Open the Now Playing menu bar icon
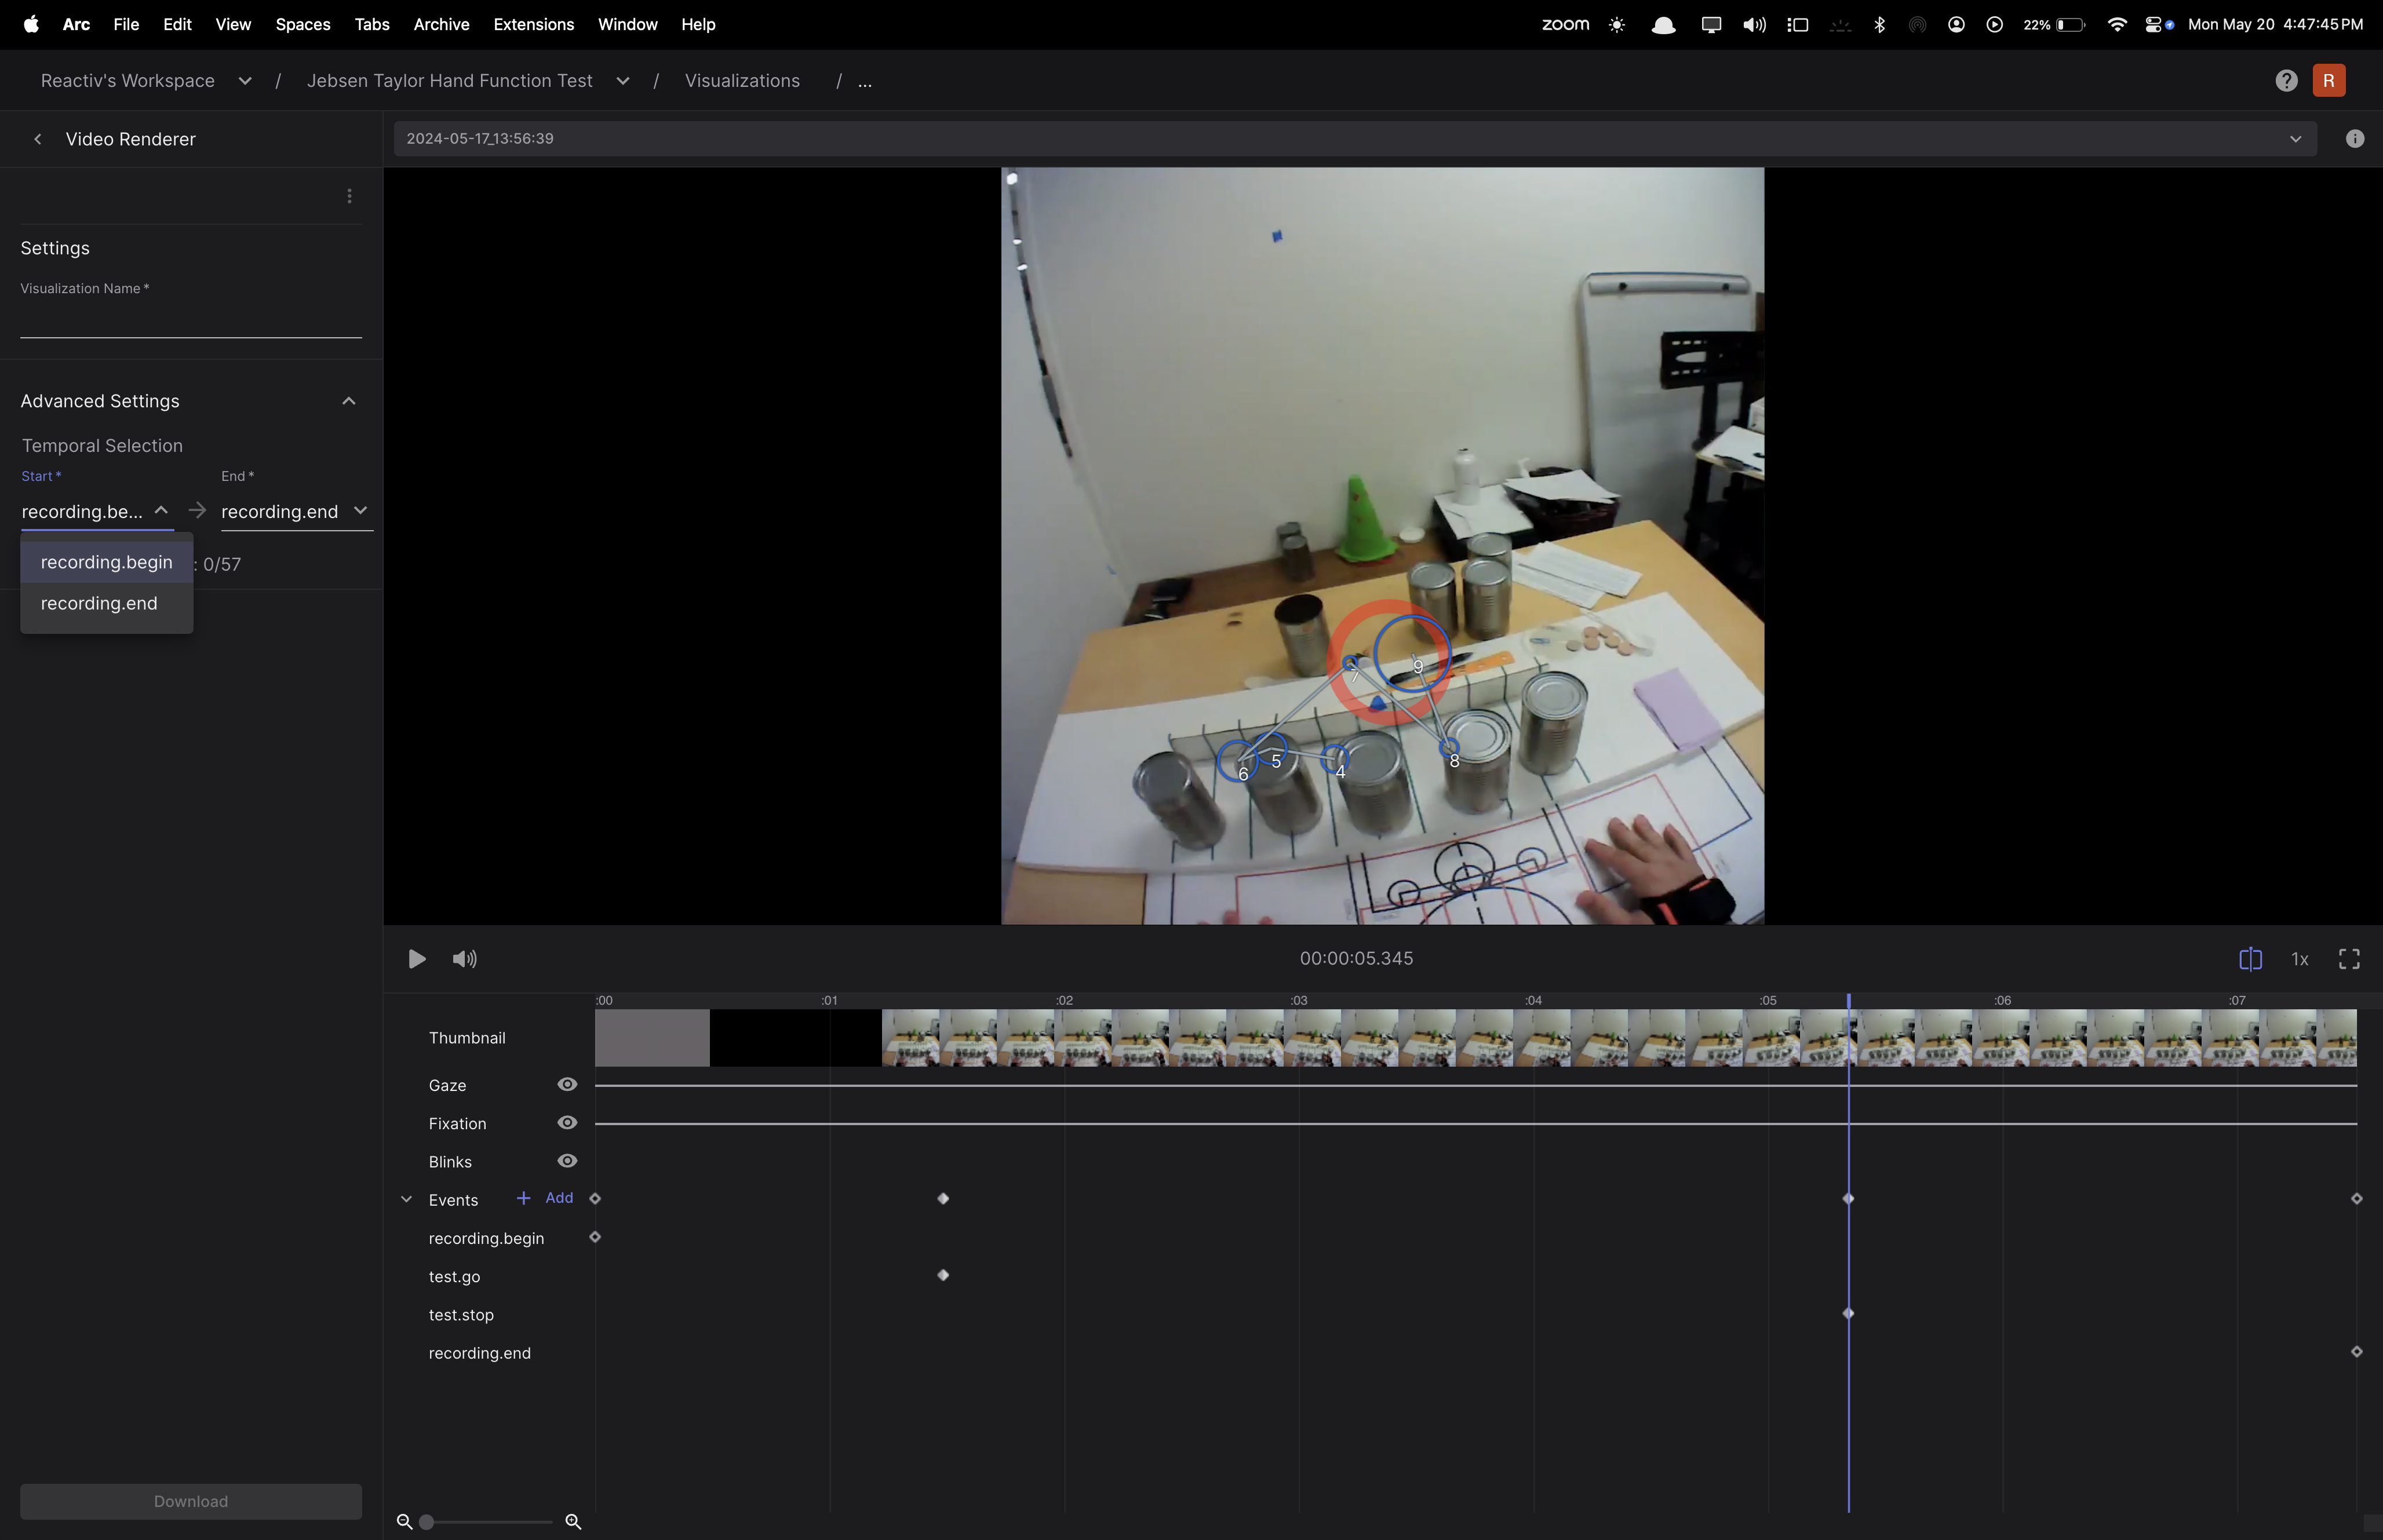This screenshot has height=1540, width=2383. pos(1994,24)
